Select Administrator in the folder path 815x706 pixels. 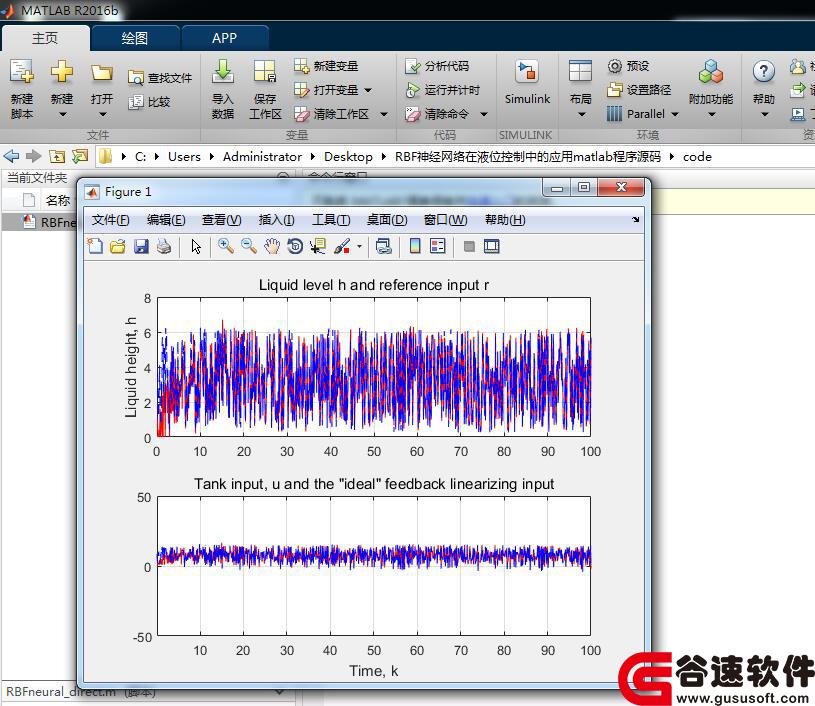(x=262, y=156)
